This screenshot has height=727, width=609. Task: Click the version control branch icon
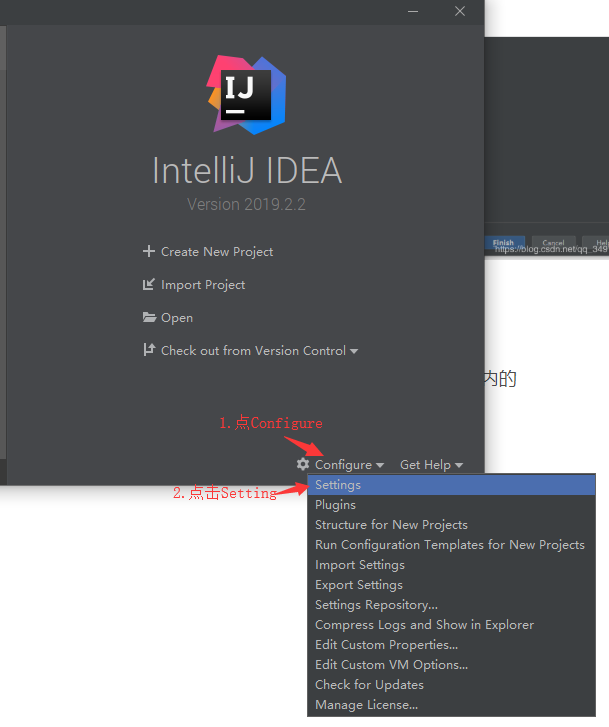tap(148, 350)
